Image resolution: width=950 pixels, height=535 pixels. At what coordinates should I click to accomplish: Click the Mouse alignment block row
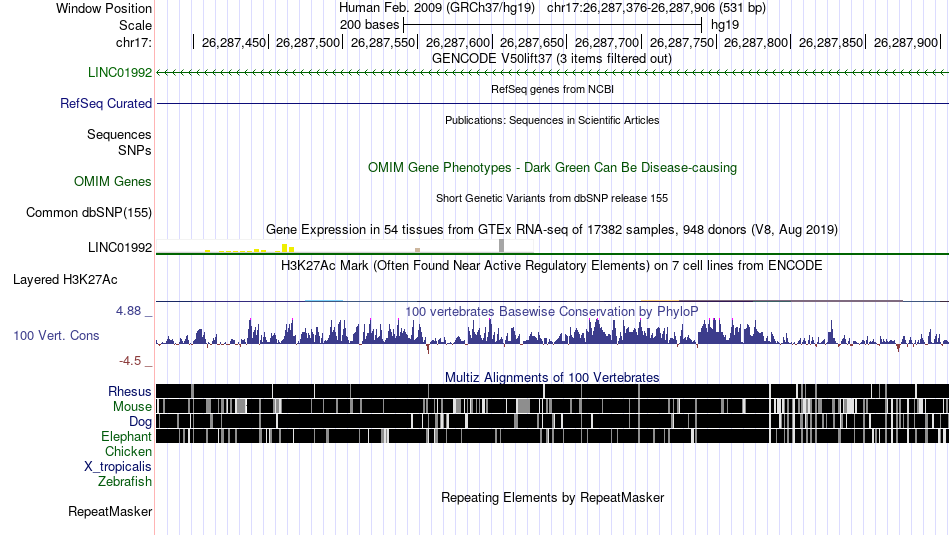pos(553,407)
